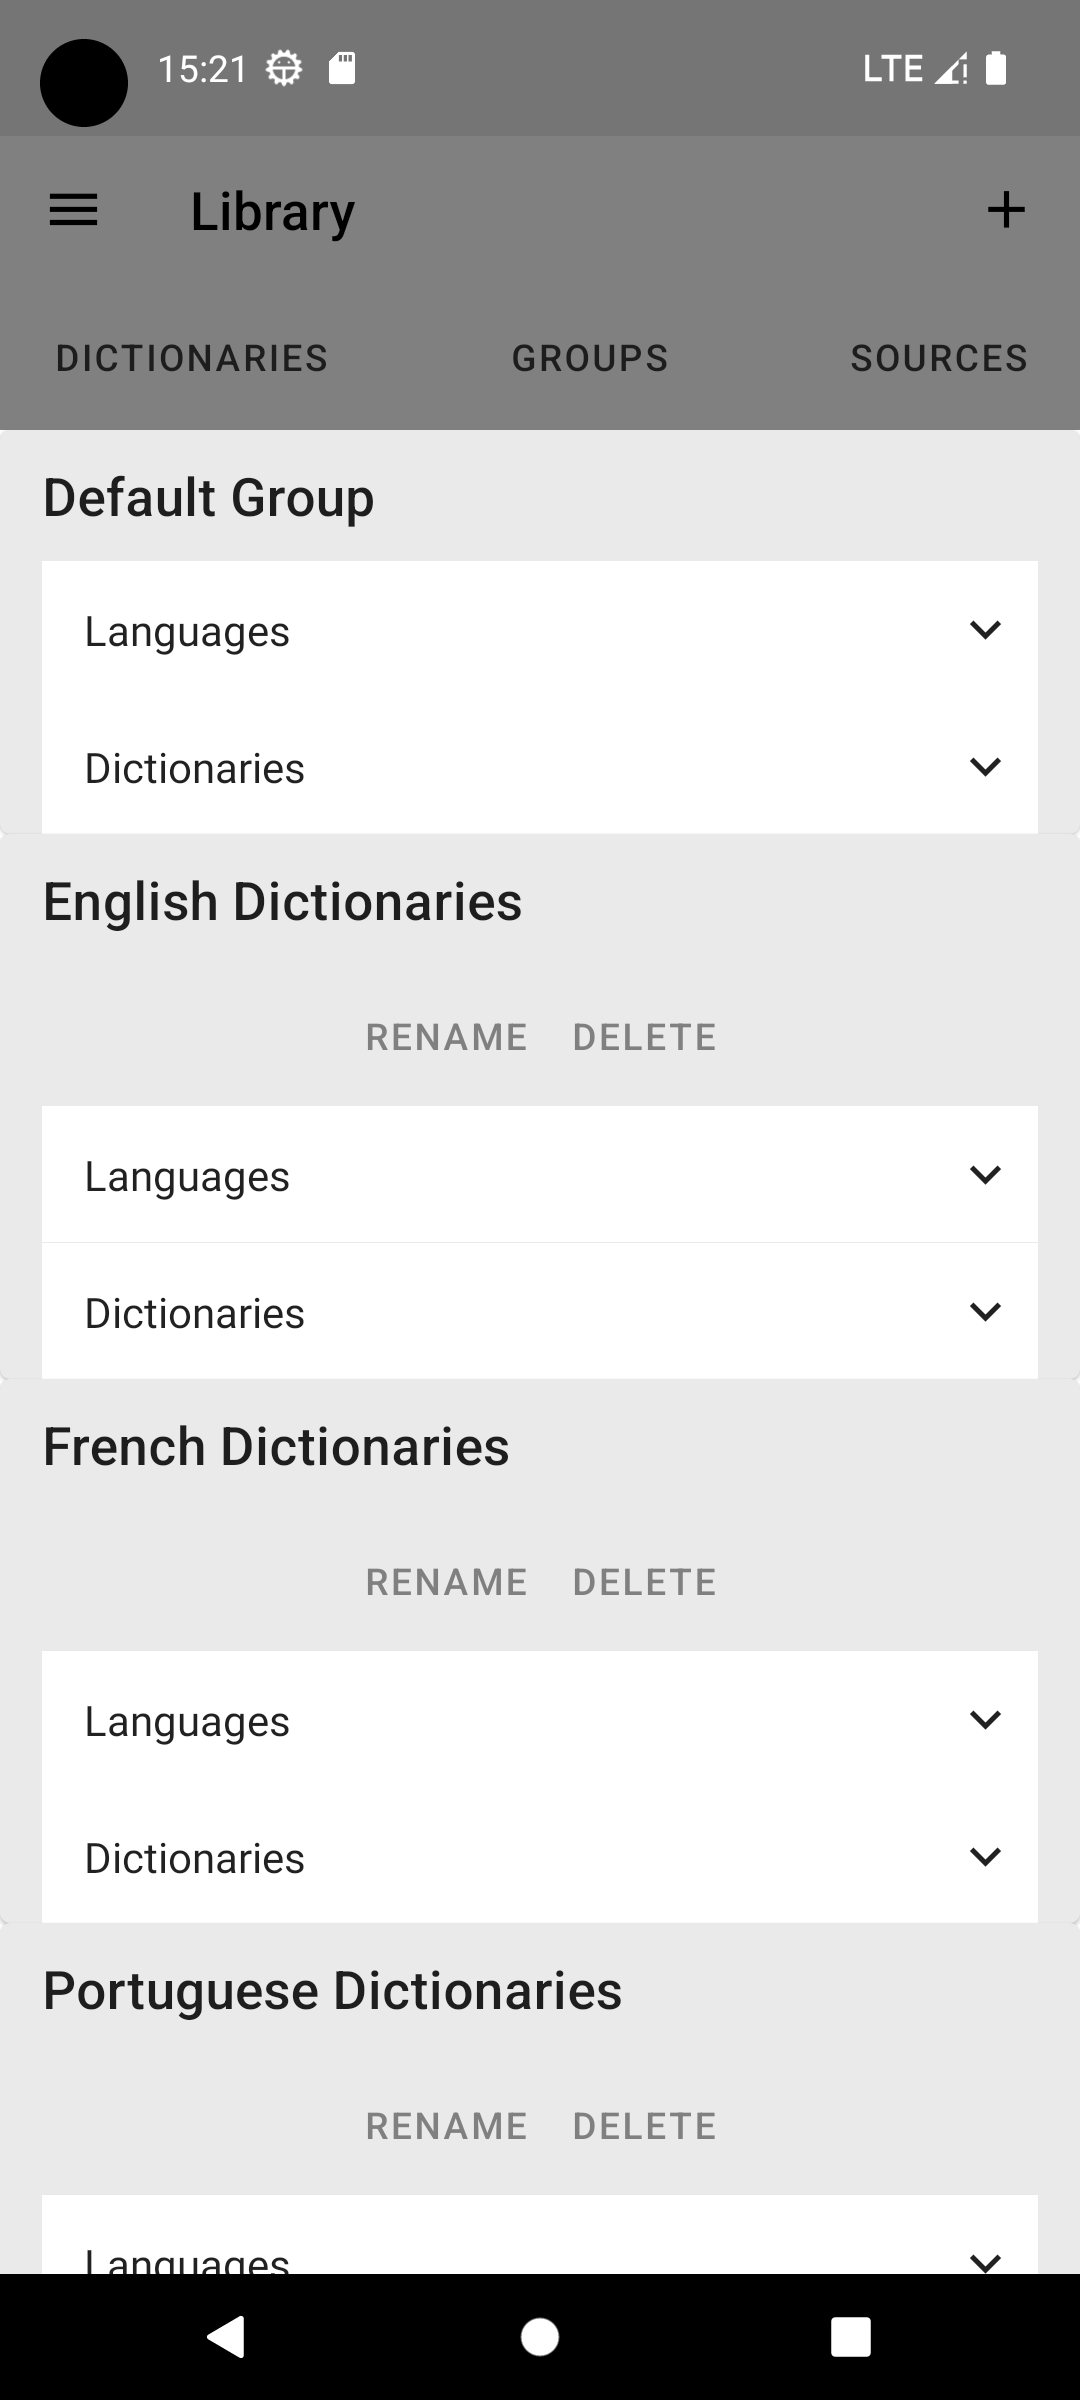Rename the French Dictionaries group
This screenshot has height=2400, width=1080.
(446, 1582)
